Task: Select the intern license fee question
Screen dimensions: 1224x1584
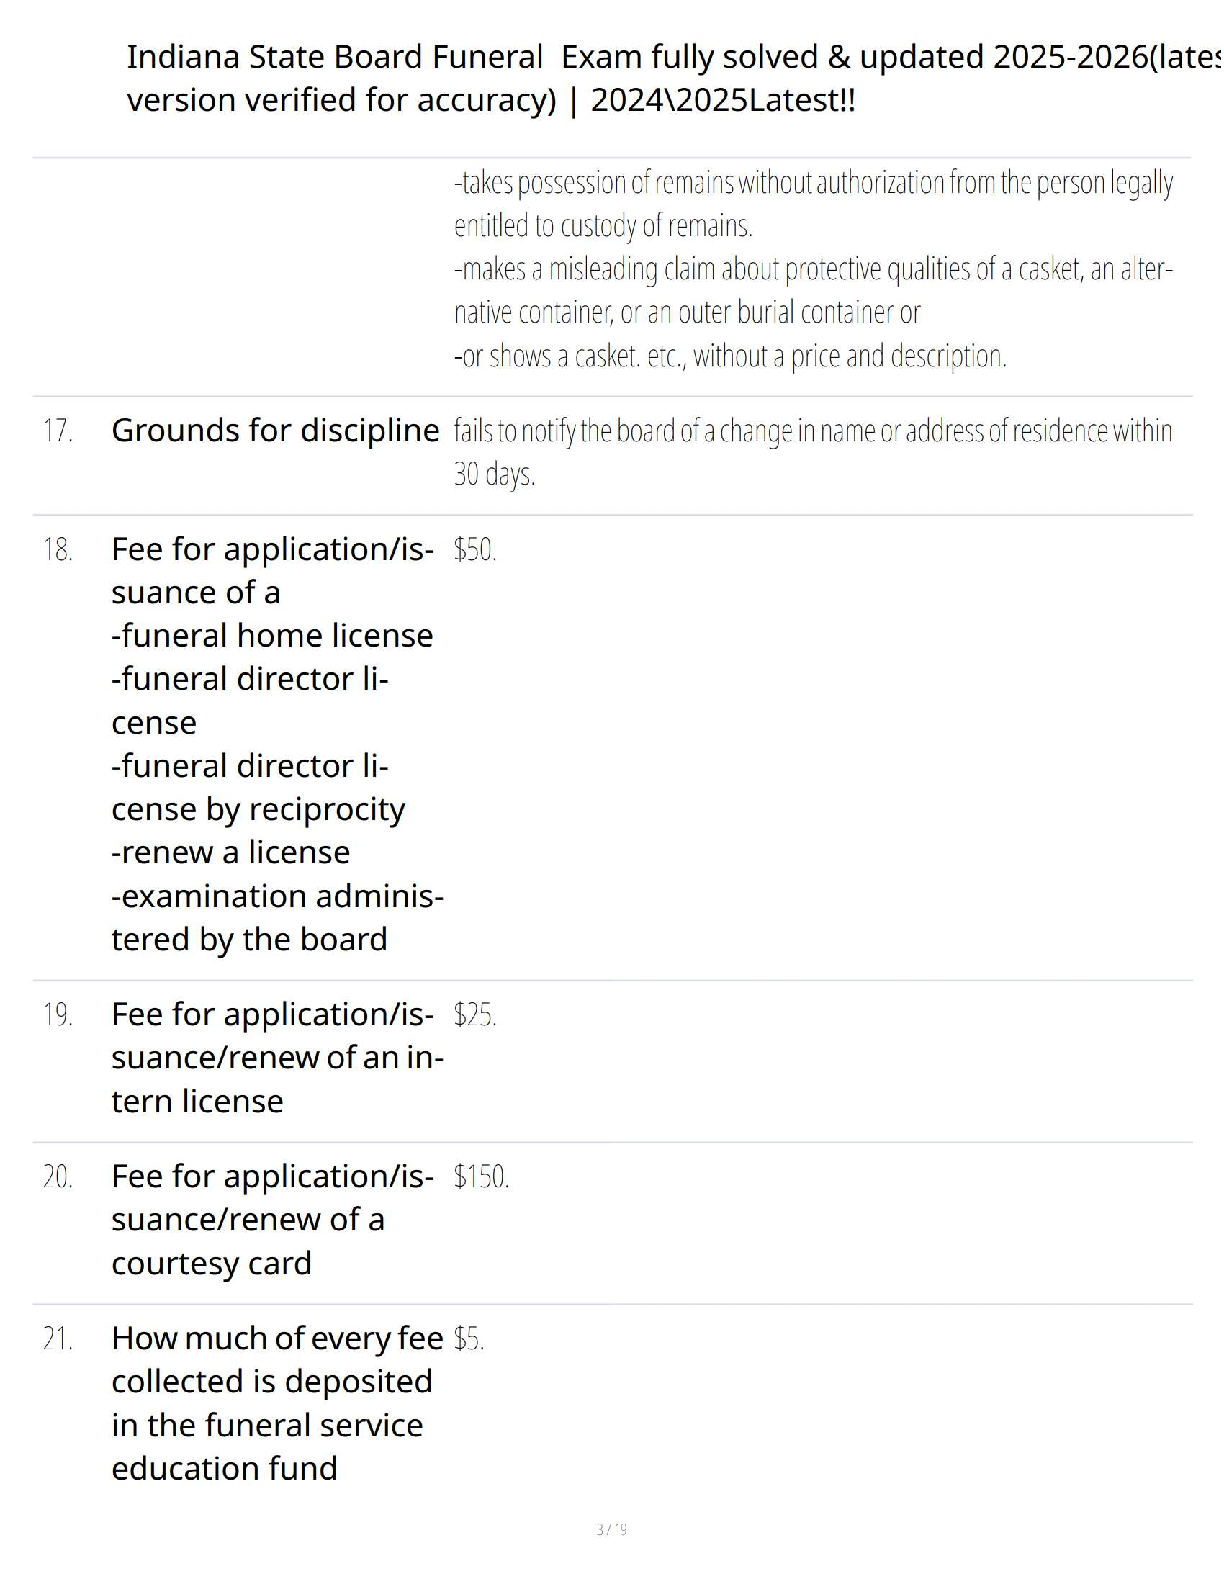Action: tap(277, 1058)
